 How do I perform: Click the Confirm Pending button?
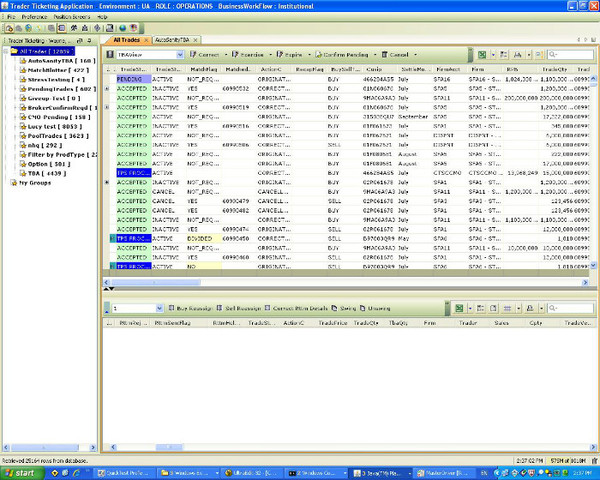click(342, 55)
